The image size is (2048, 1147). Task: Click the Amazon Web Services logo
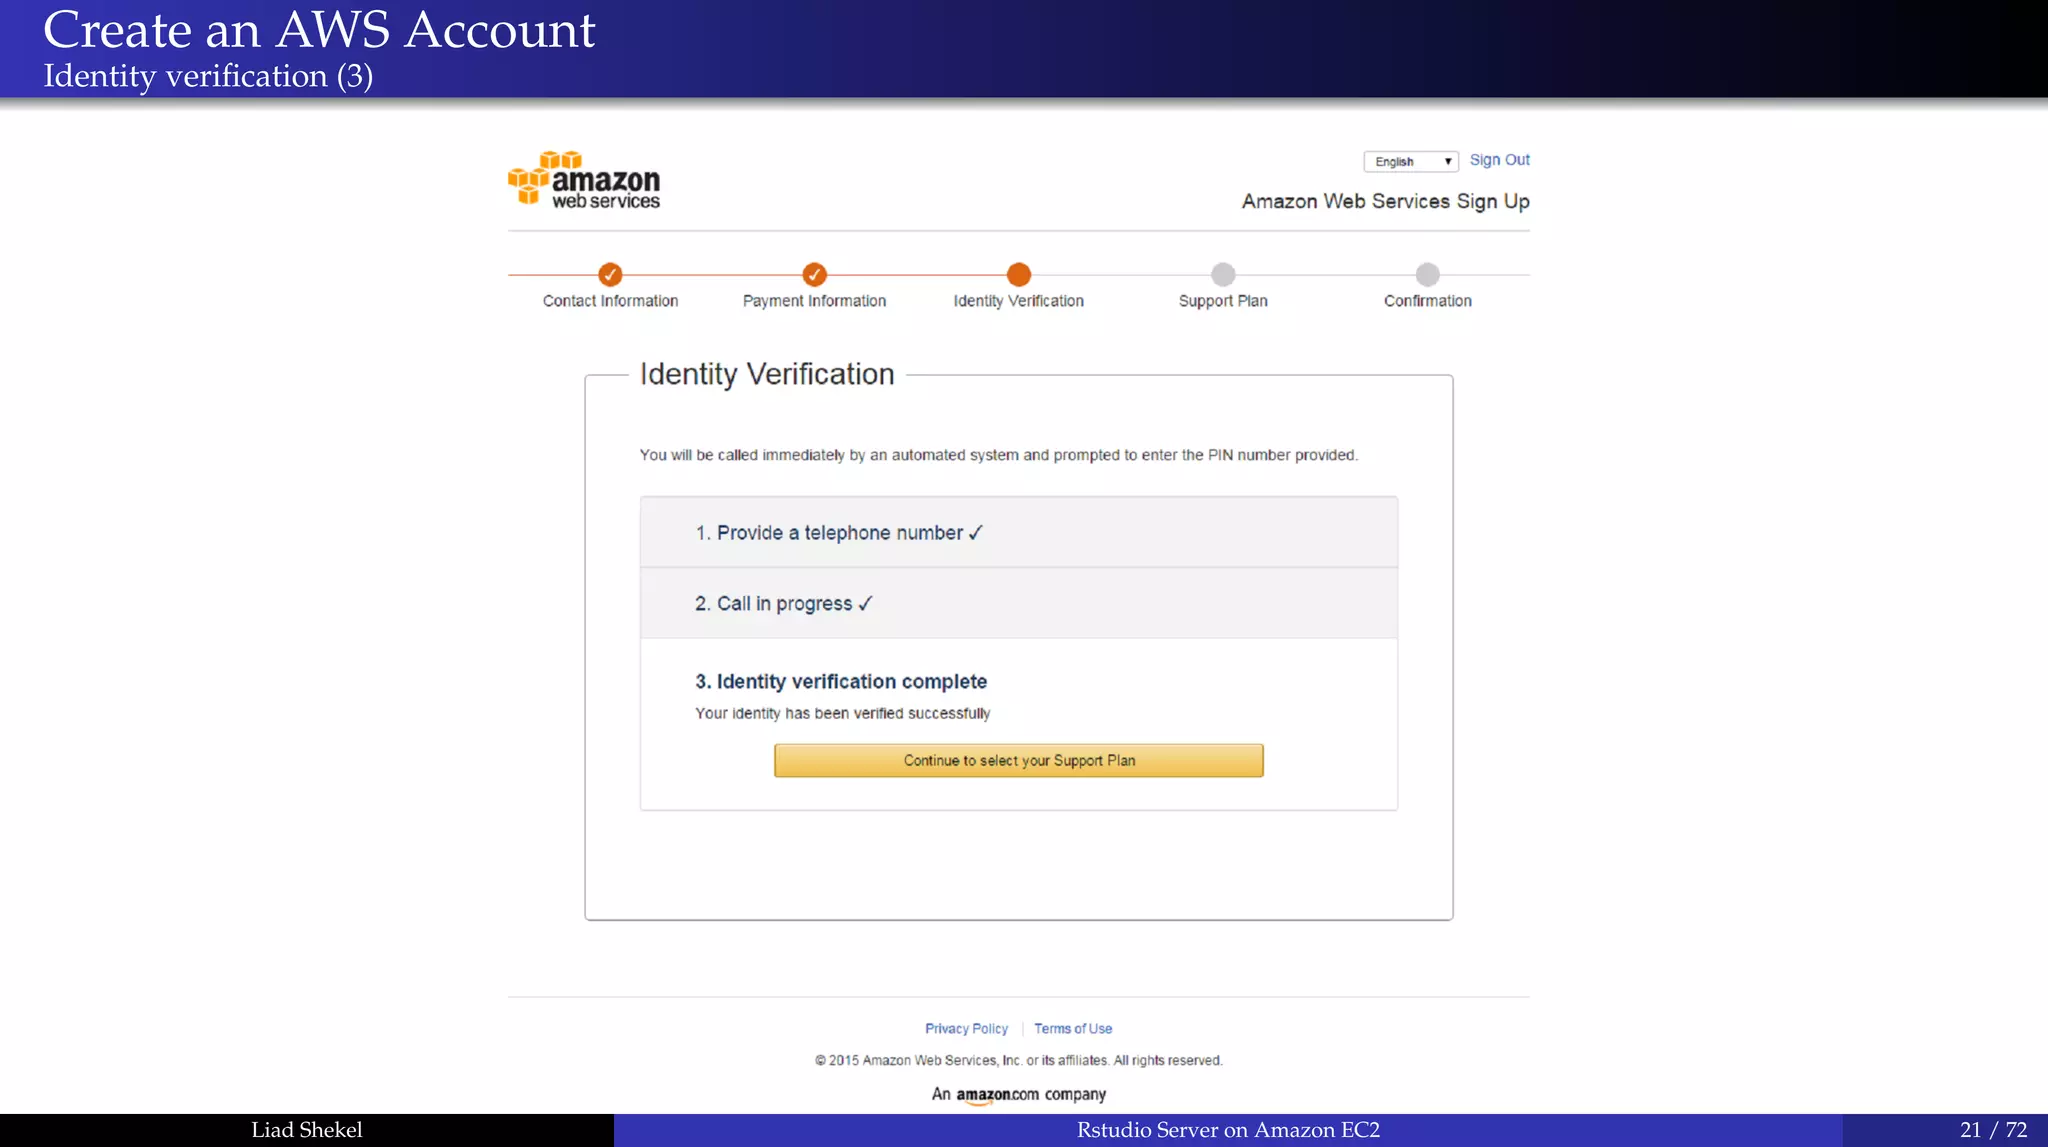point(584,180)
